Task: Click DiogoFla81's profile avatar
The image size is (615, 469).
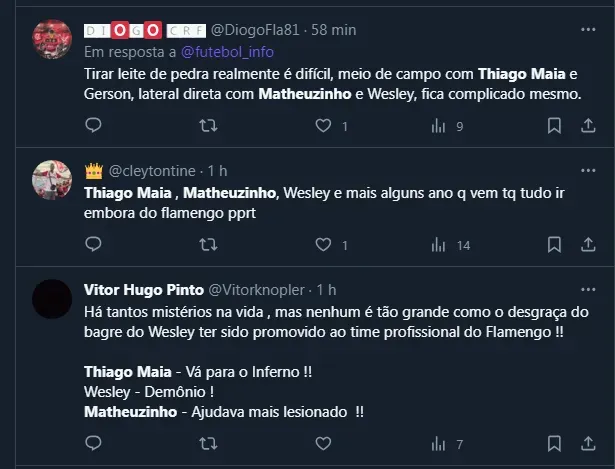Action: (x=52, y=40)
